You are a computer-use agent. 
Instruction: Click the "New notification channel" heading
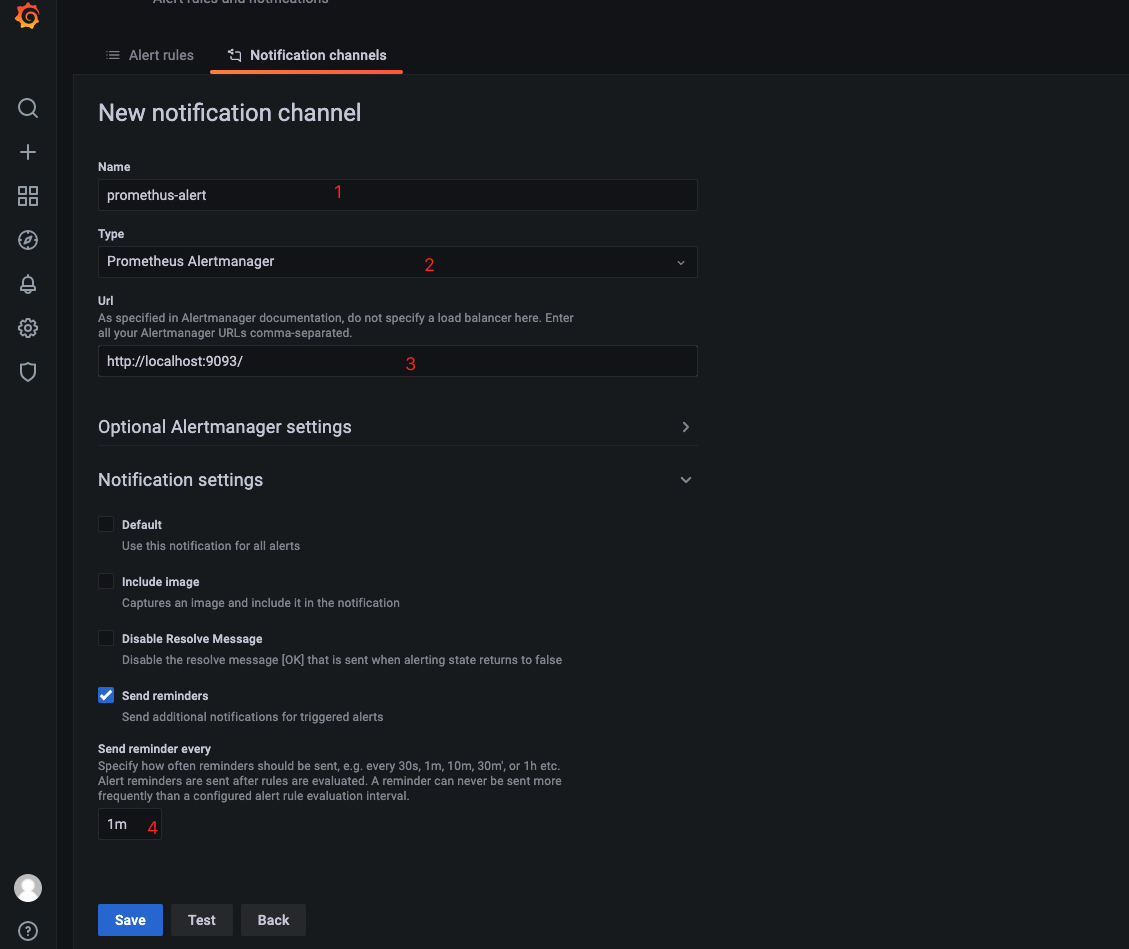pyautogui.click(x=230, y=112)
